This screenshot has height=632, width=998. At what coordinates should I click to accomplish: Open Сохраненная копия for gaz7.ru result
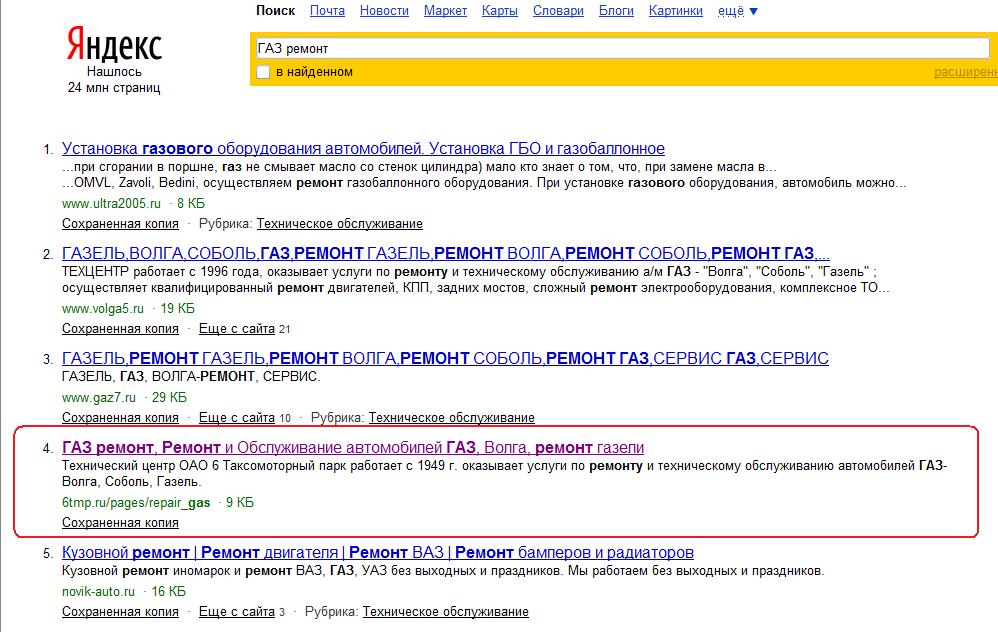(x=120, y=418)
